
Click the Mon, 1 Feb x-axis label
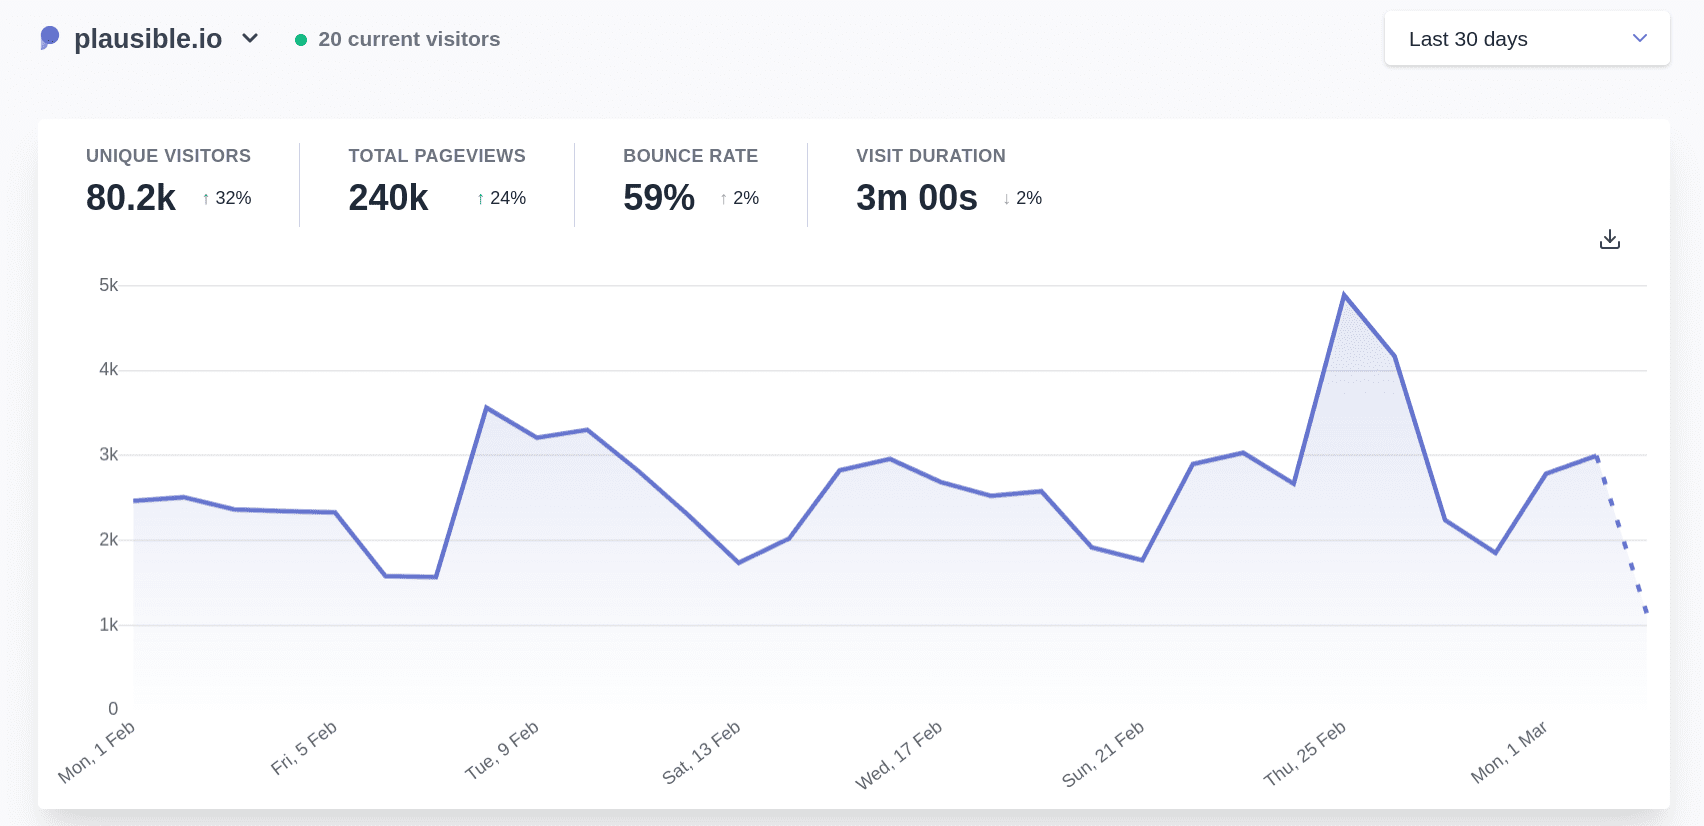point(97,752)
